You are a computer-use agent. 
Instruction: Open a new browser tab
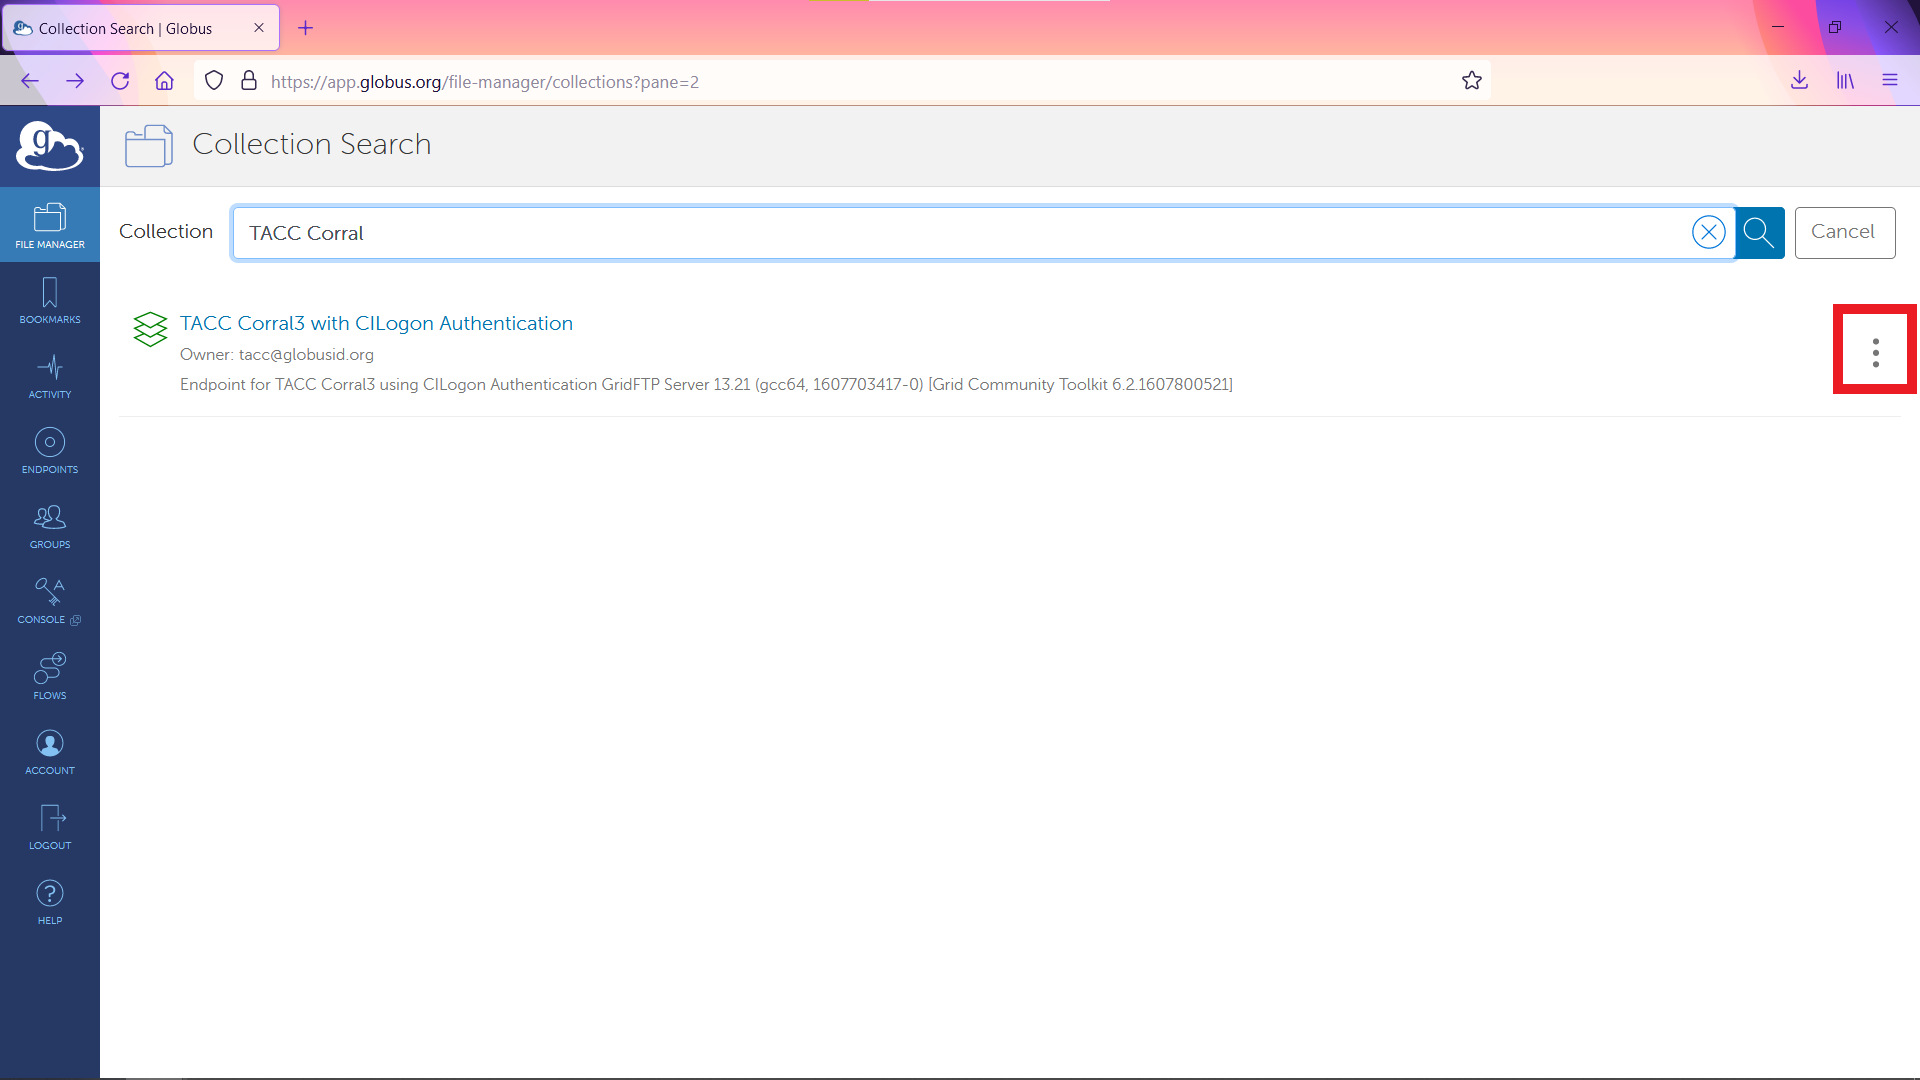tap(306, 28)
